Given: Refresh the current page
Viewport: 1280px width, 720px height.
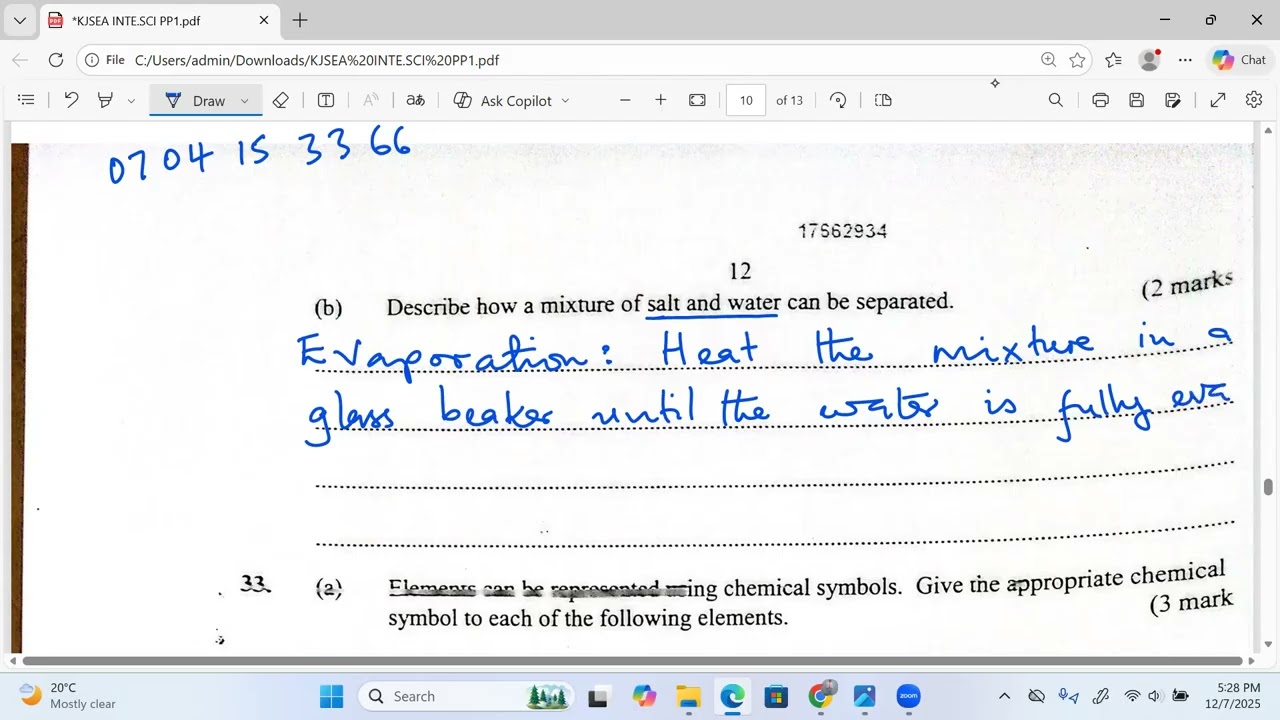Looking at the screenshot, I should tap(56, 60).
